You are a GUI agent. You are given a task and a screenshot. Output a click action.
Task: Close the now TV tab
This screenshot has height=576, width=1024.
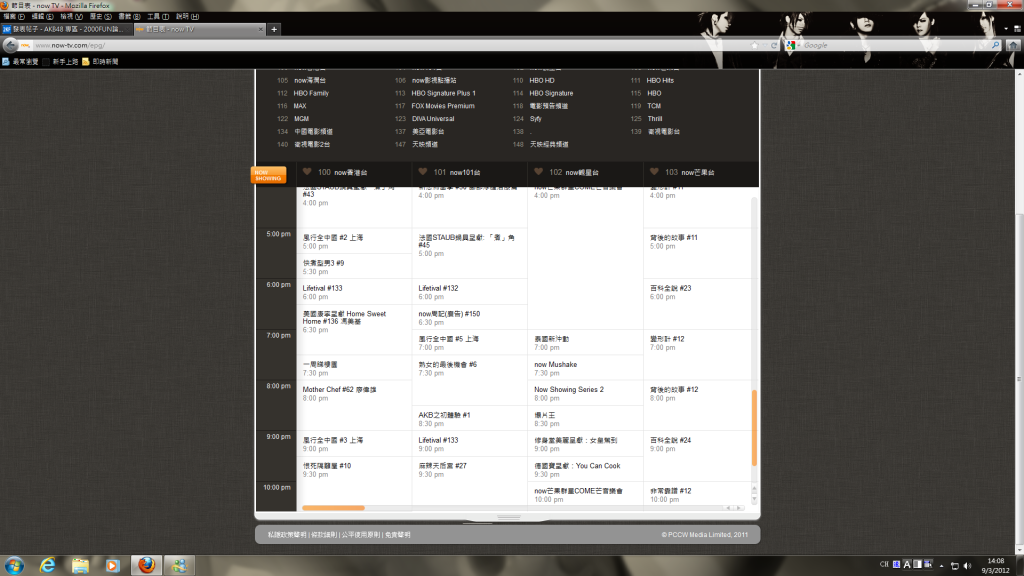(x=261, y=29)
